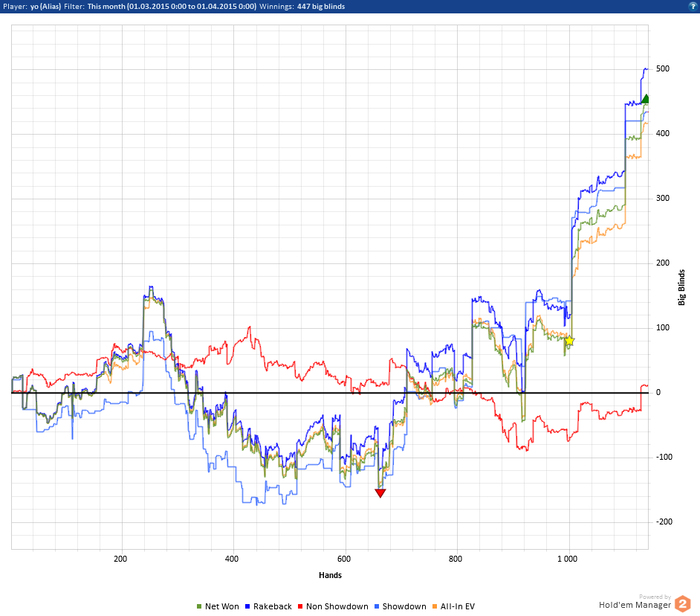Screen dimensions: 700x616
Task: Click the 'Player: yo (Alias)' header text
Action: [32, 6]
